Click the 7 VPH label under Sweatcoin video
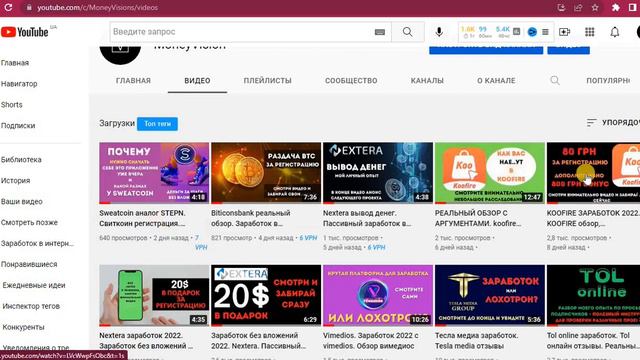The width and height of the screenshot is (640, 360). 201,242
